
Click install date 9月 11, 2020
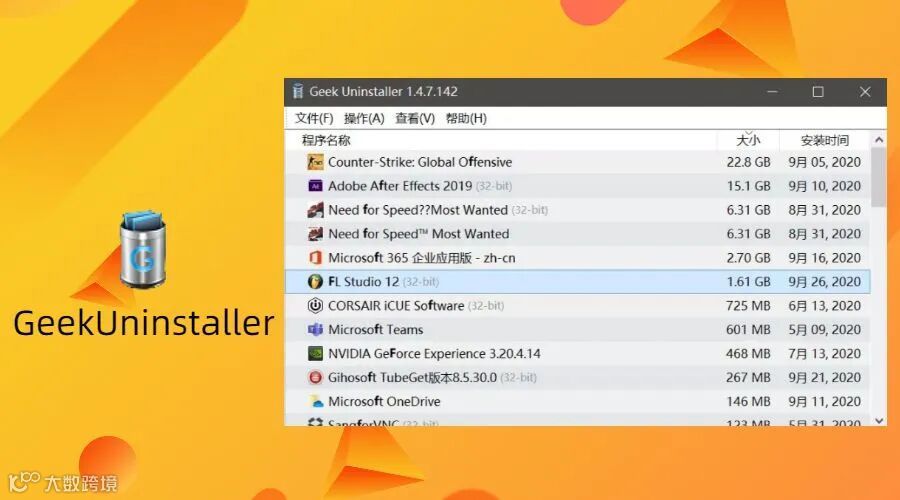coord(824,401)
